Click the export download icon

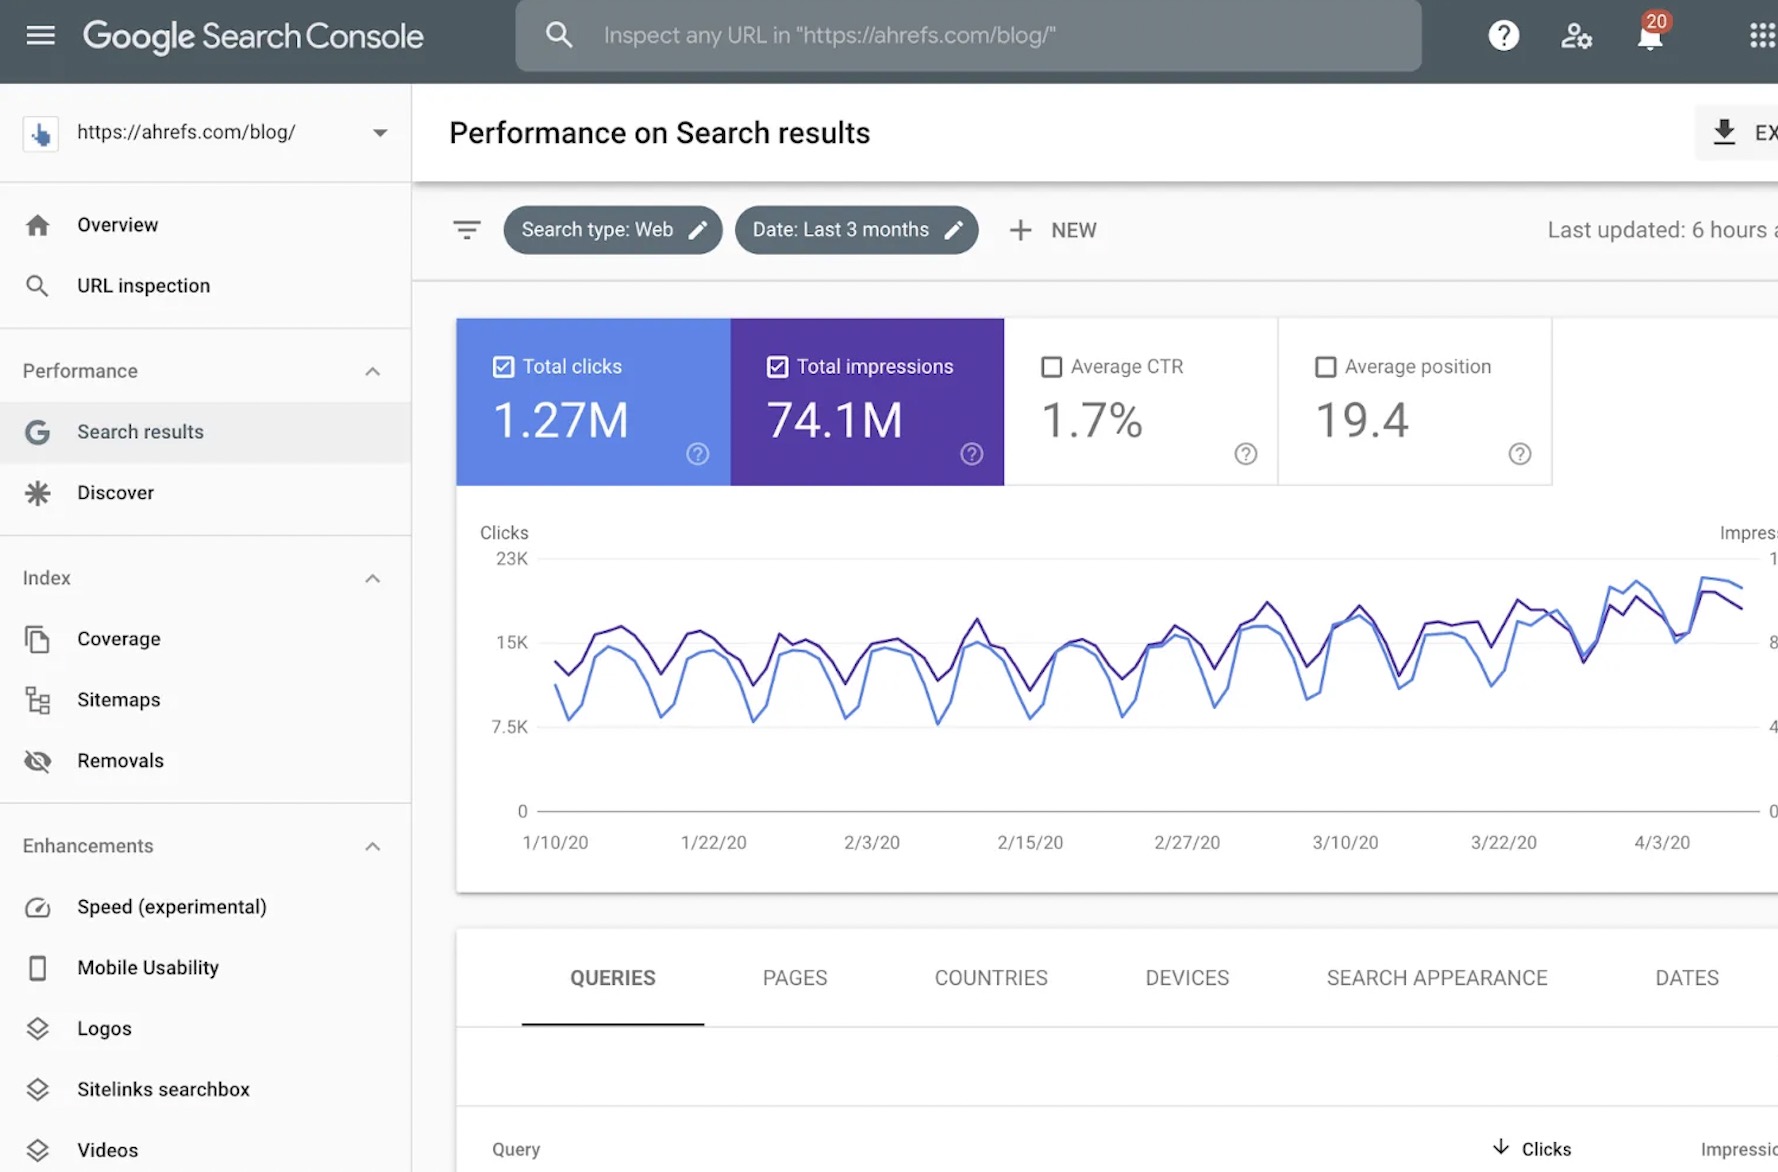[x=1724, y=132]
